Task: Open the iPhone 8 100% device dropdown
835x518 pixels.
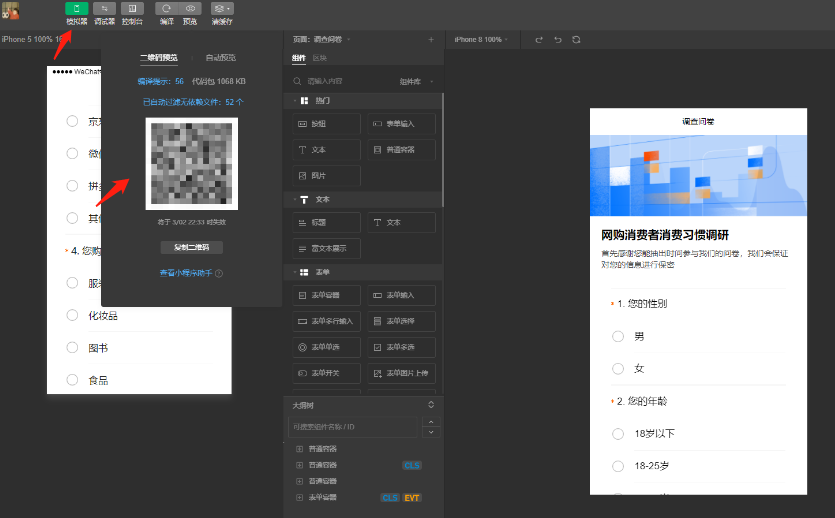Action: tap(481, 39)
